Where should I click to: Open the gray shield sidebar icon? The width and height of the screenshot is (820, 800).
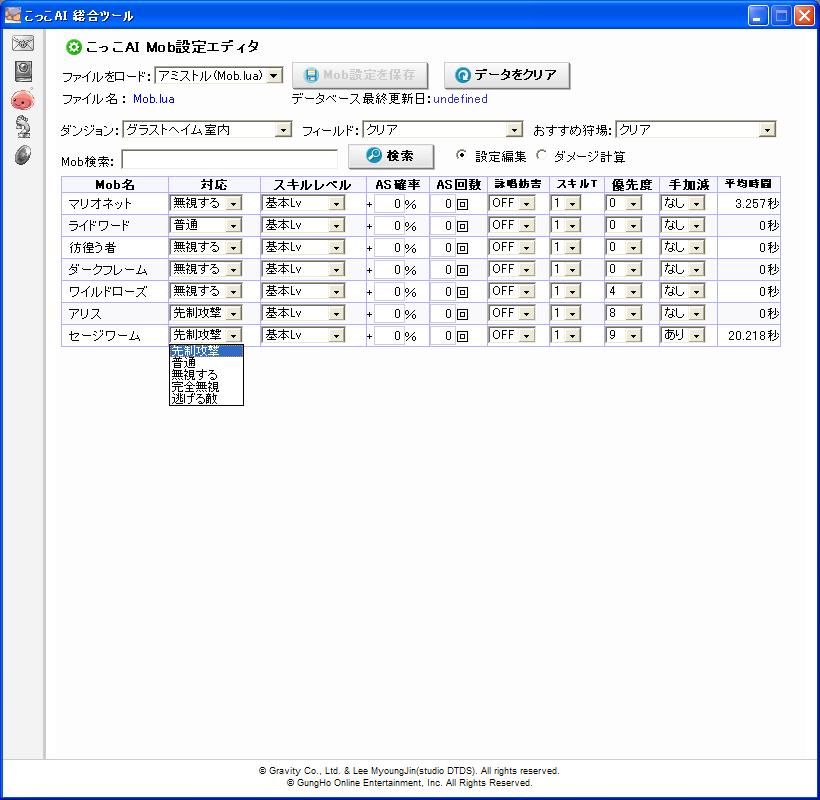tap(22, 154)
